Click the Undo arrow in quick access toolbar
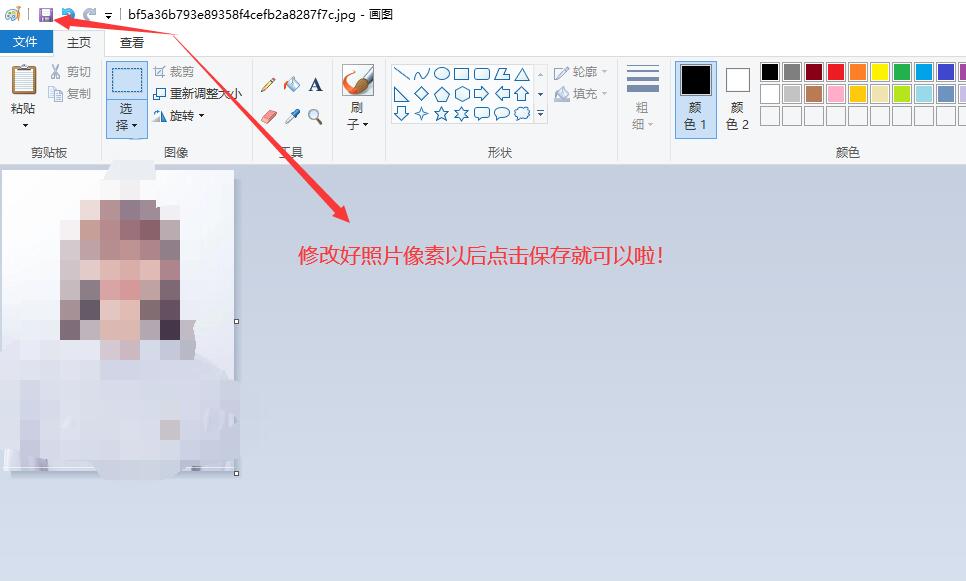This screenshot has width=966, height=581. tap(68, 15)
